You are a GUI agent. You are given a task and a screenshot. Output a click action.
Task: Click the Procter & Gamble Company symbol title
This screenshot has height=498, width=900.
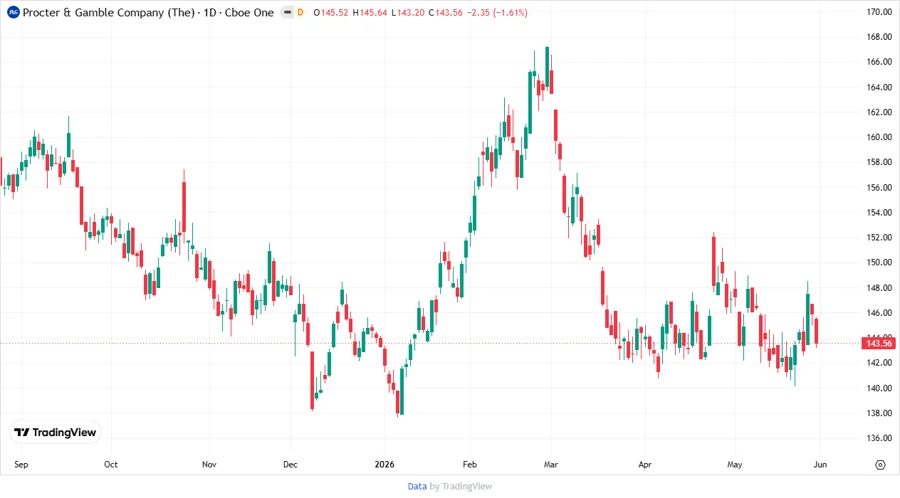108,12
